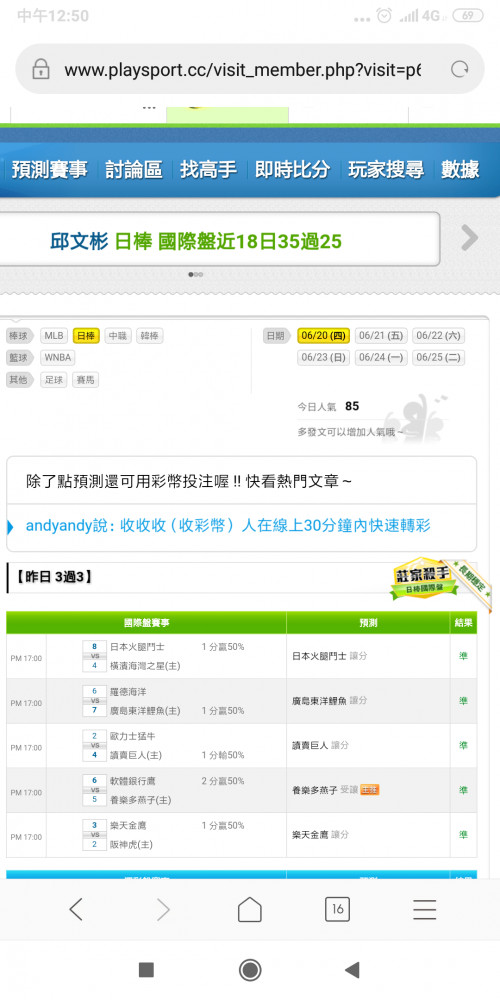Image resolution: width=500 pixels, height=1000 pixels.
Task: Select the URL address field
Action: click(242, 70)
